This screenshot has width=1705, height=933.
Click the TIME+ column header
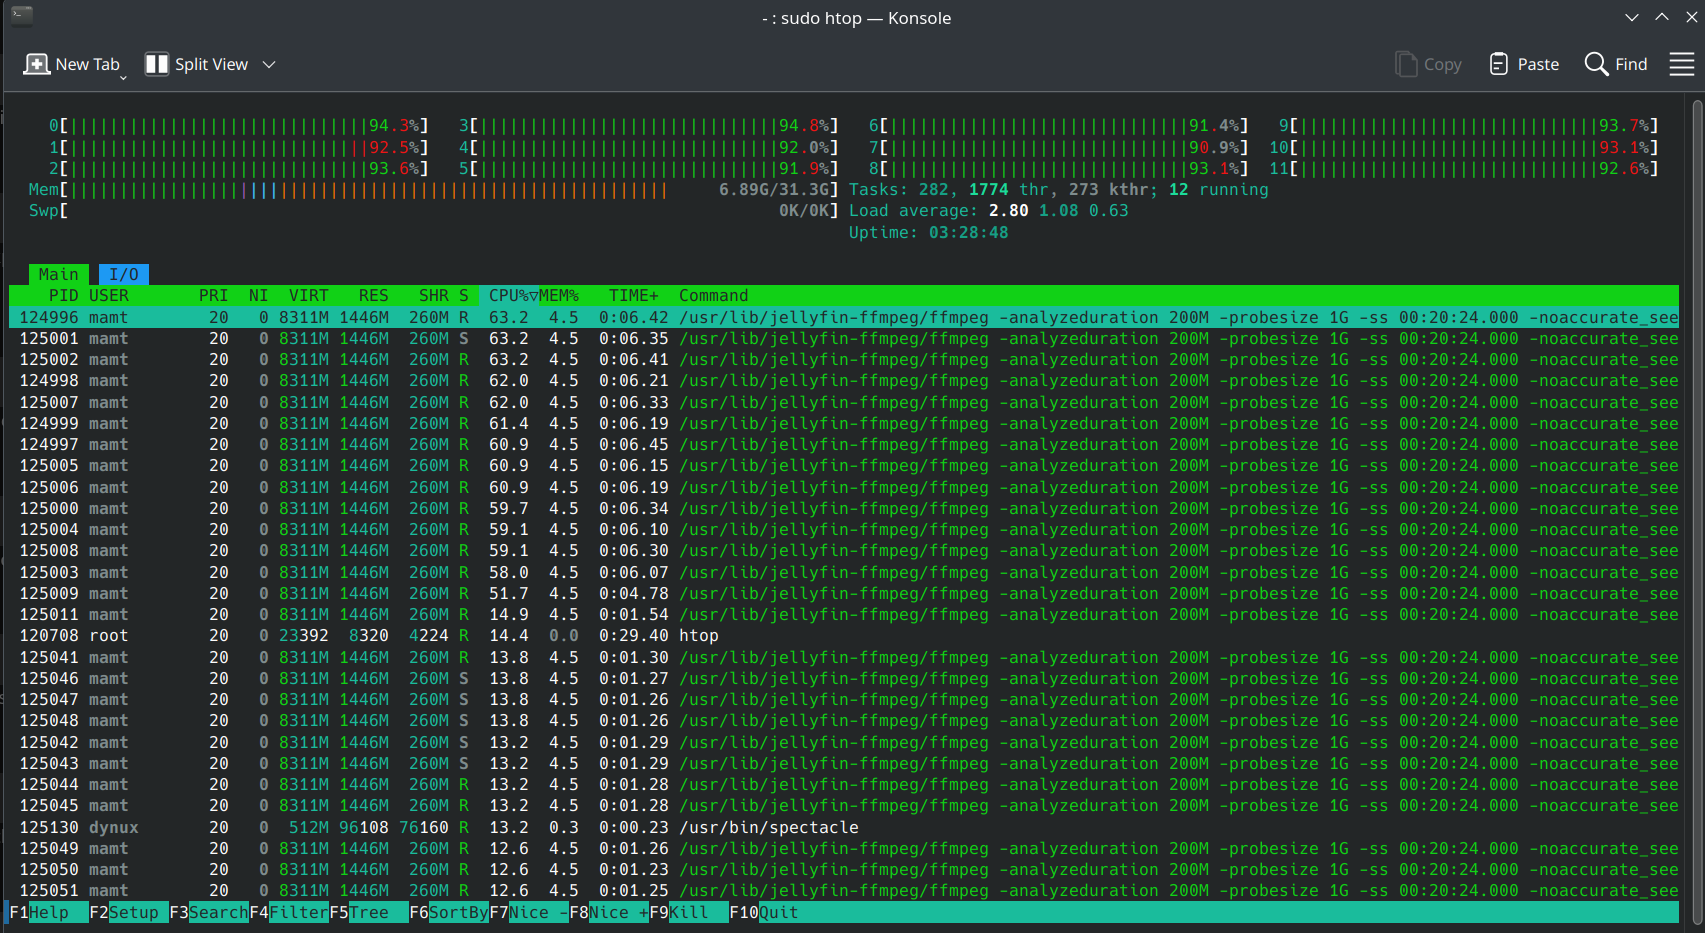(633, 296)
